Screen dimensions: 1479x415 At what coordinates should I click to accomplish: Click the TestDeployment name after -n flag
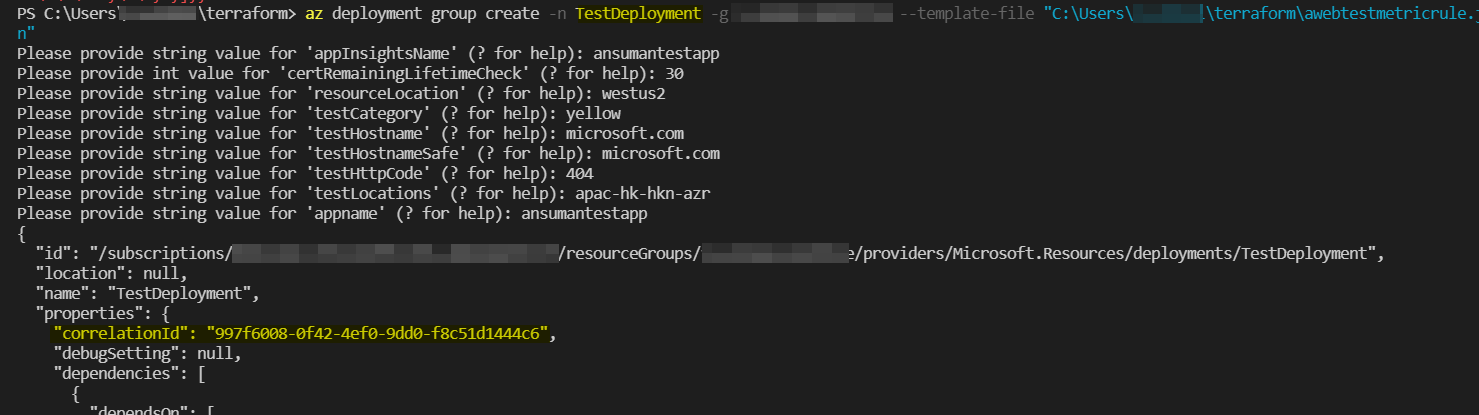click(637, 14)
